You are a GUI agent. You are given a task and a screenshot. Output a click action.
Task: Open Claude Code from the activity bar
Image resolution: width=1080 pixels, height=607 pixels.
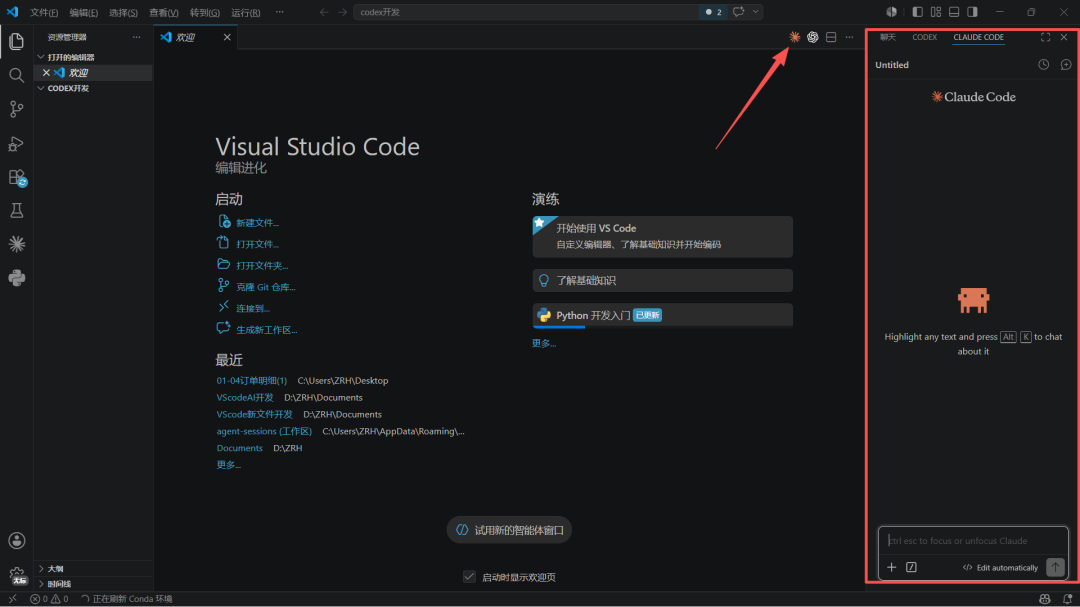coord(17,244)
